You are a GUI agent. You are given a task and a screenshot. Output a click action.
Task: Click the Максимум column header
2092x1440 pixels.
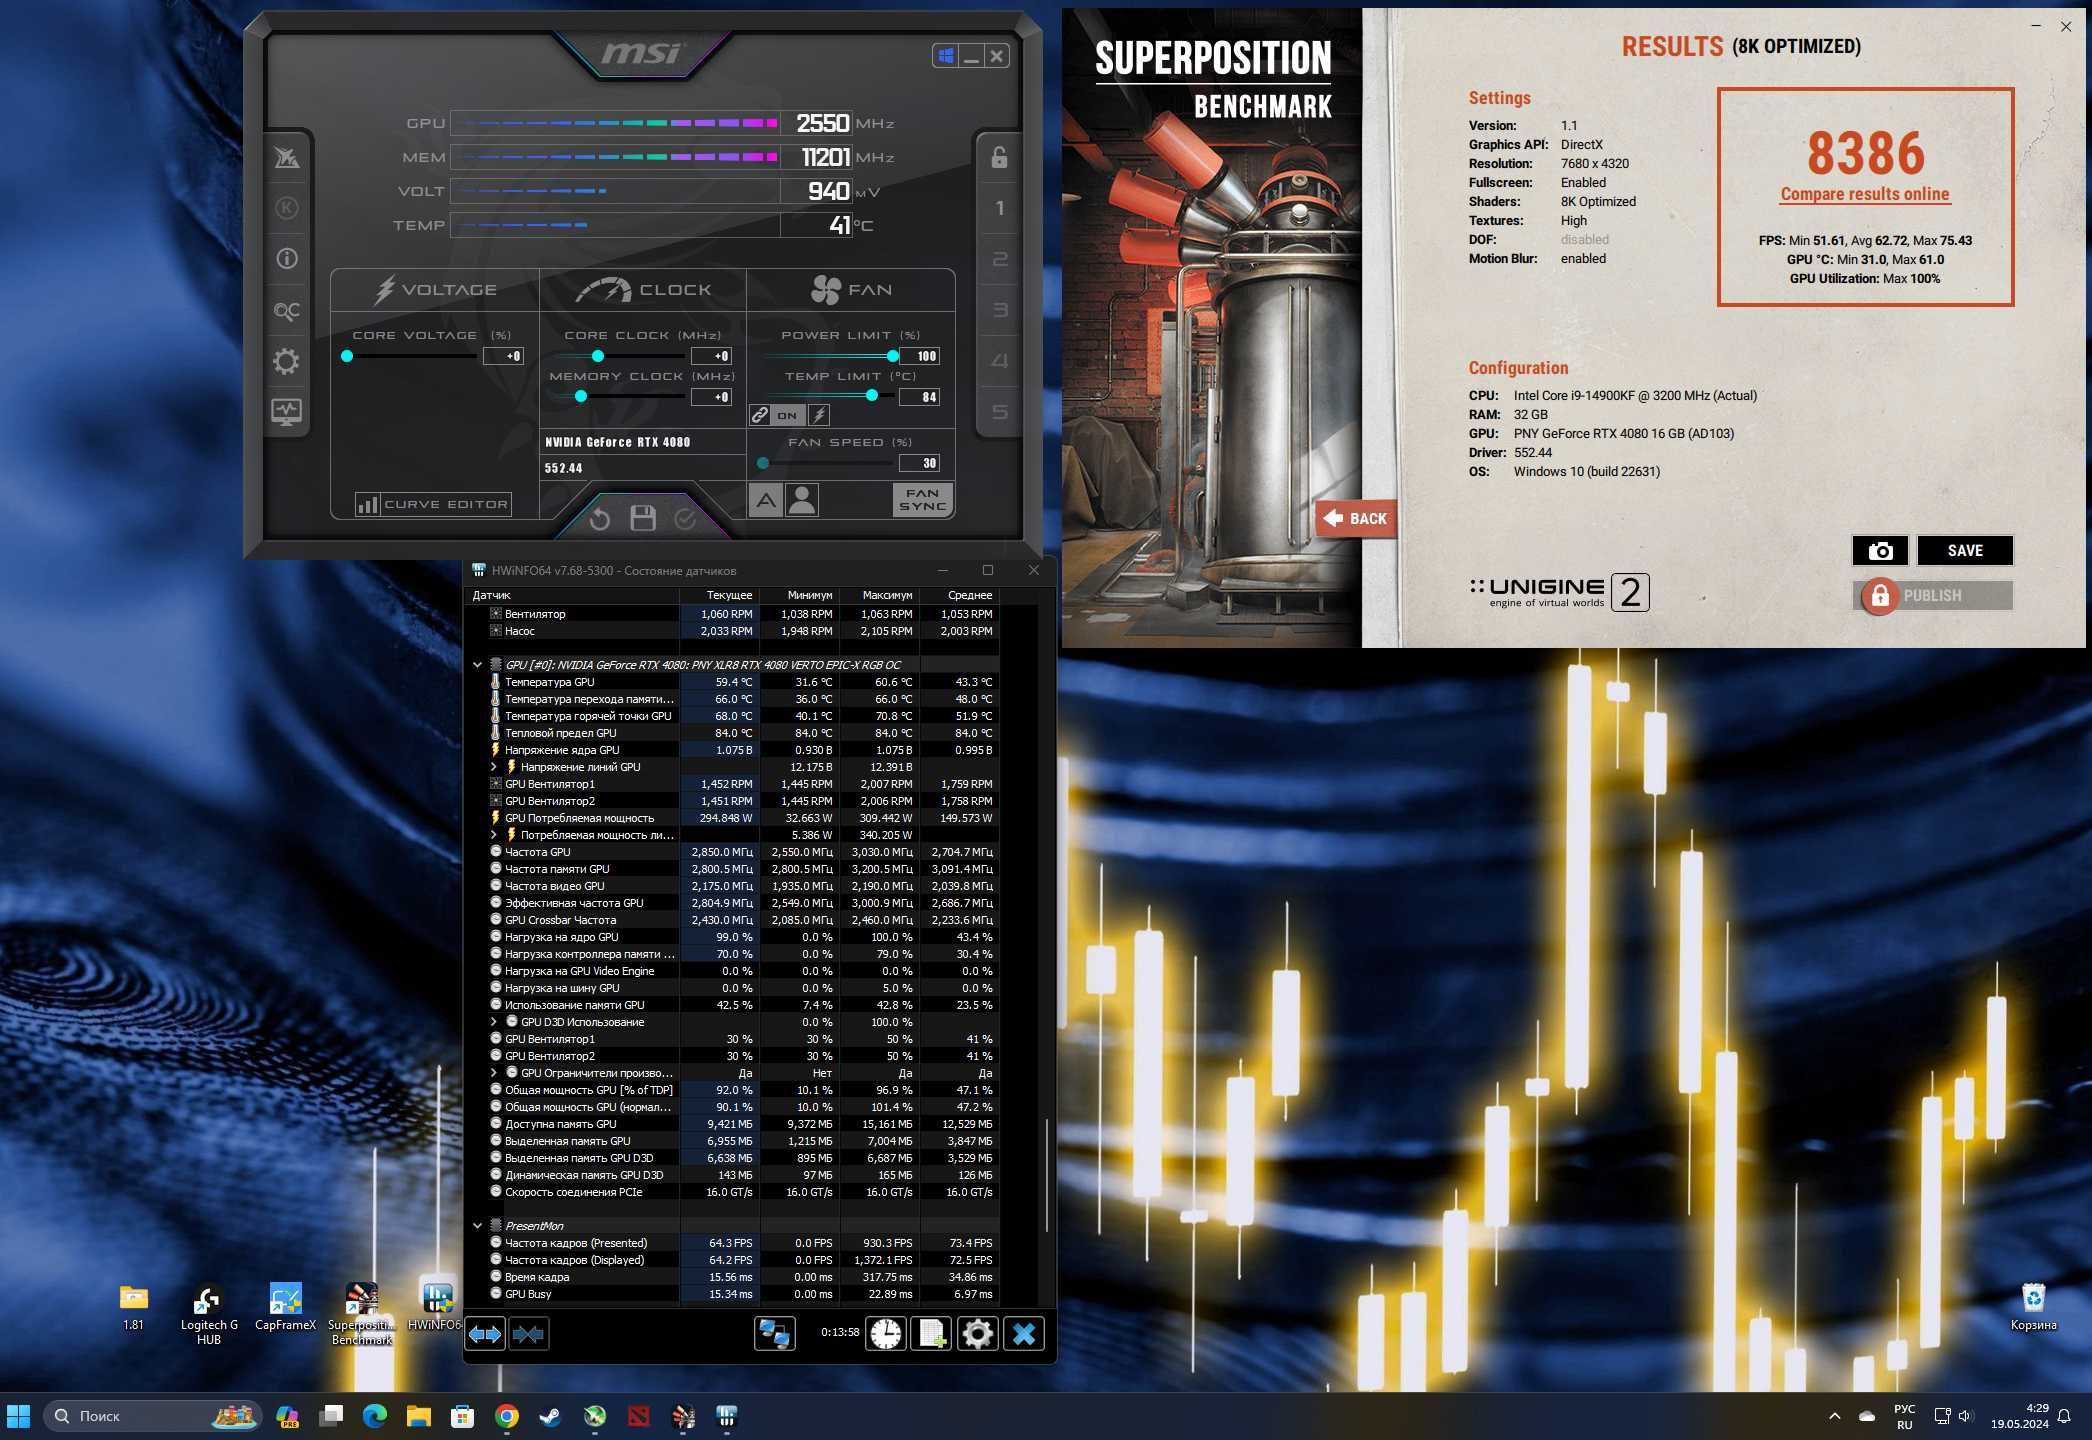click(x=880, y=595)
